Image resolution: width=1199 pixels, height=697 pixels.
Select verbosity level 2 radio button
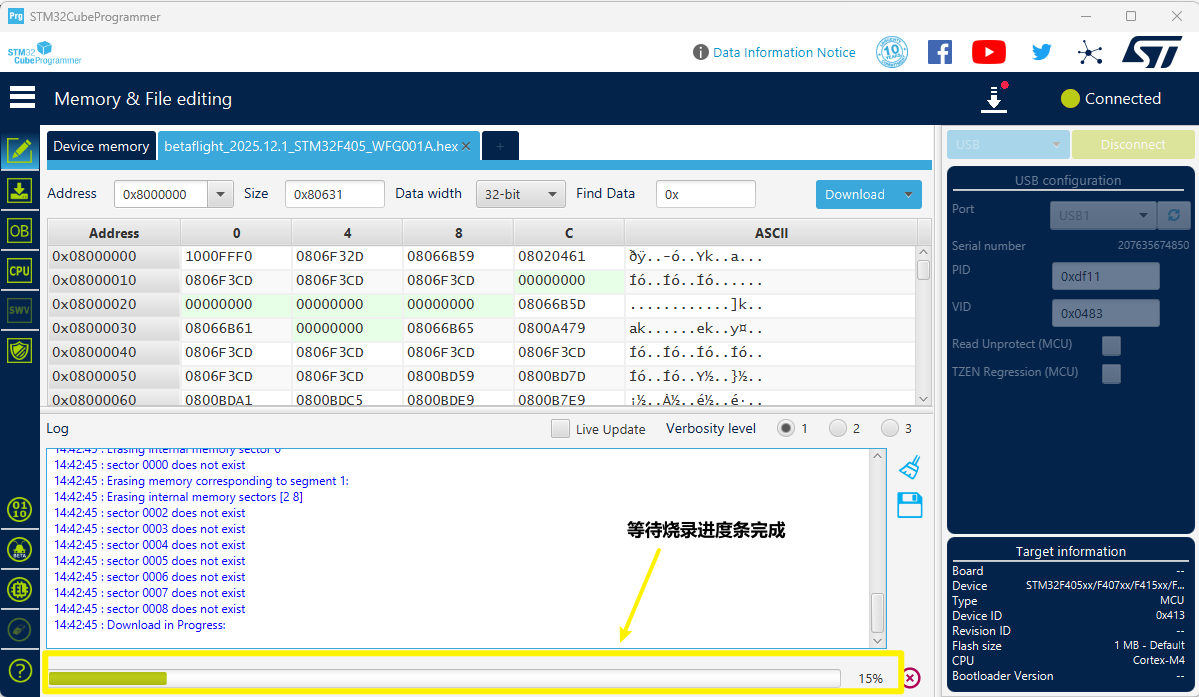pos(838,429)
